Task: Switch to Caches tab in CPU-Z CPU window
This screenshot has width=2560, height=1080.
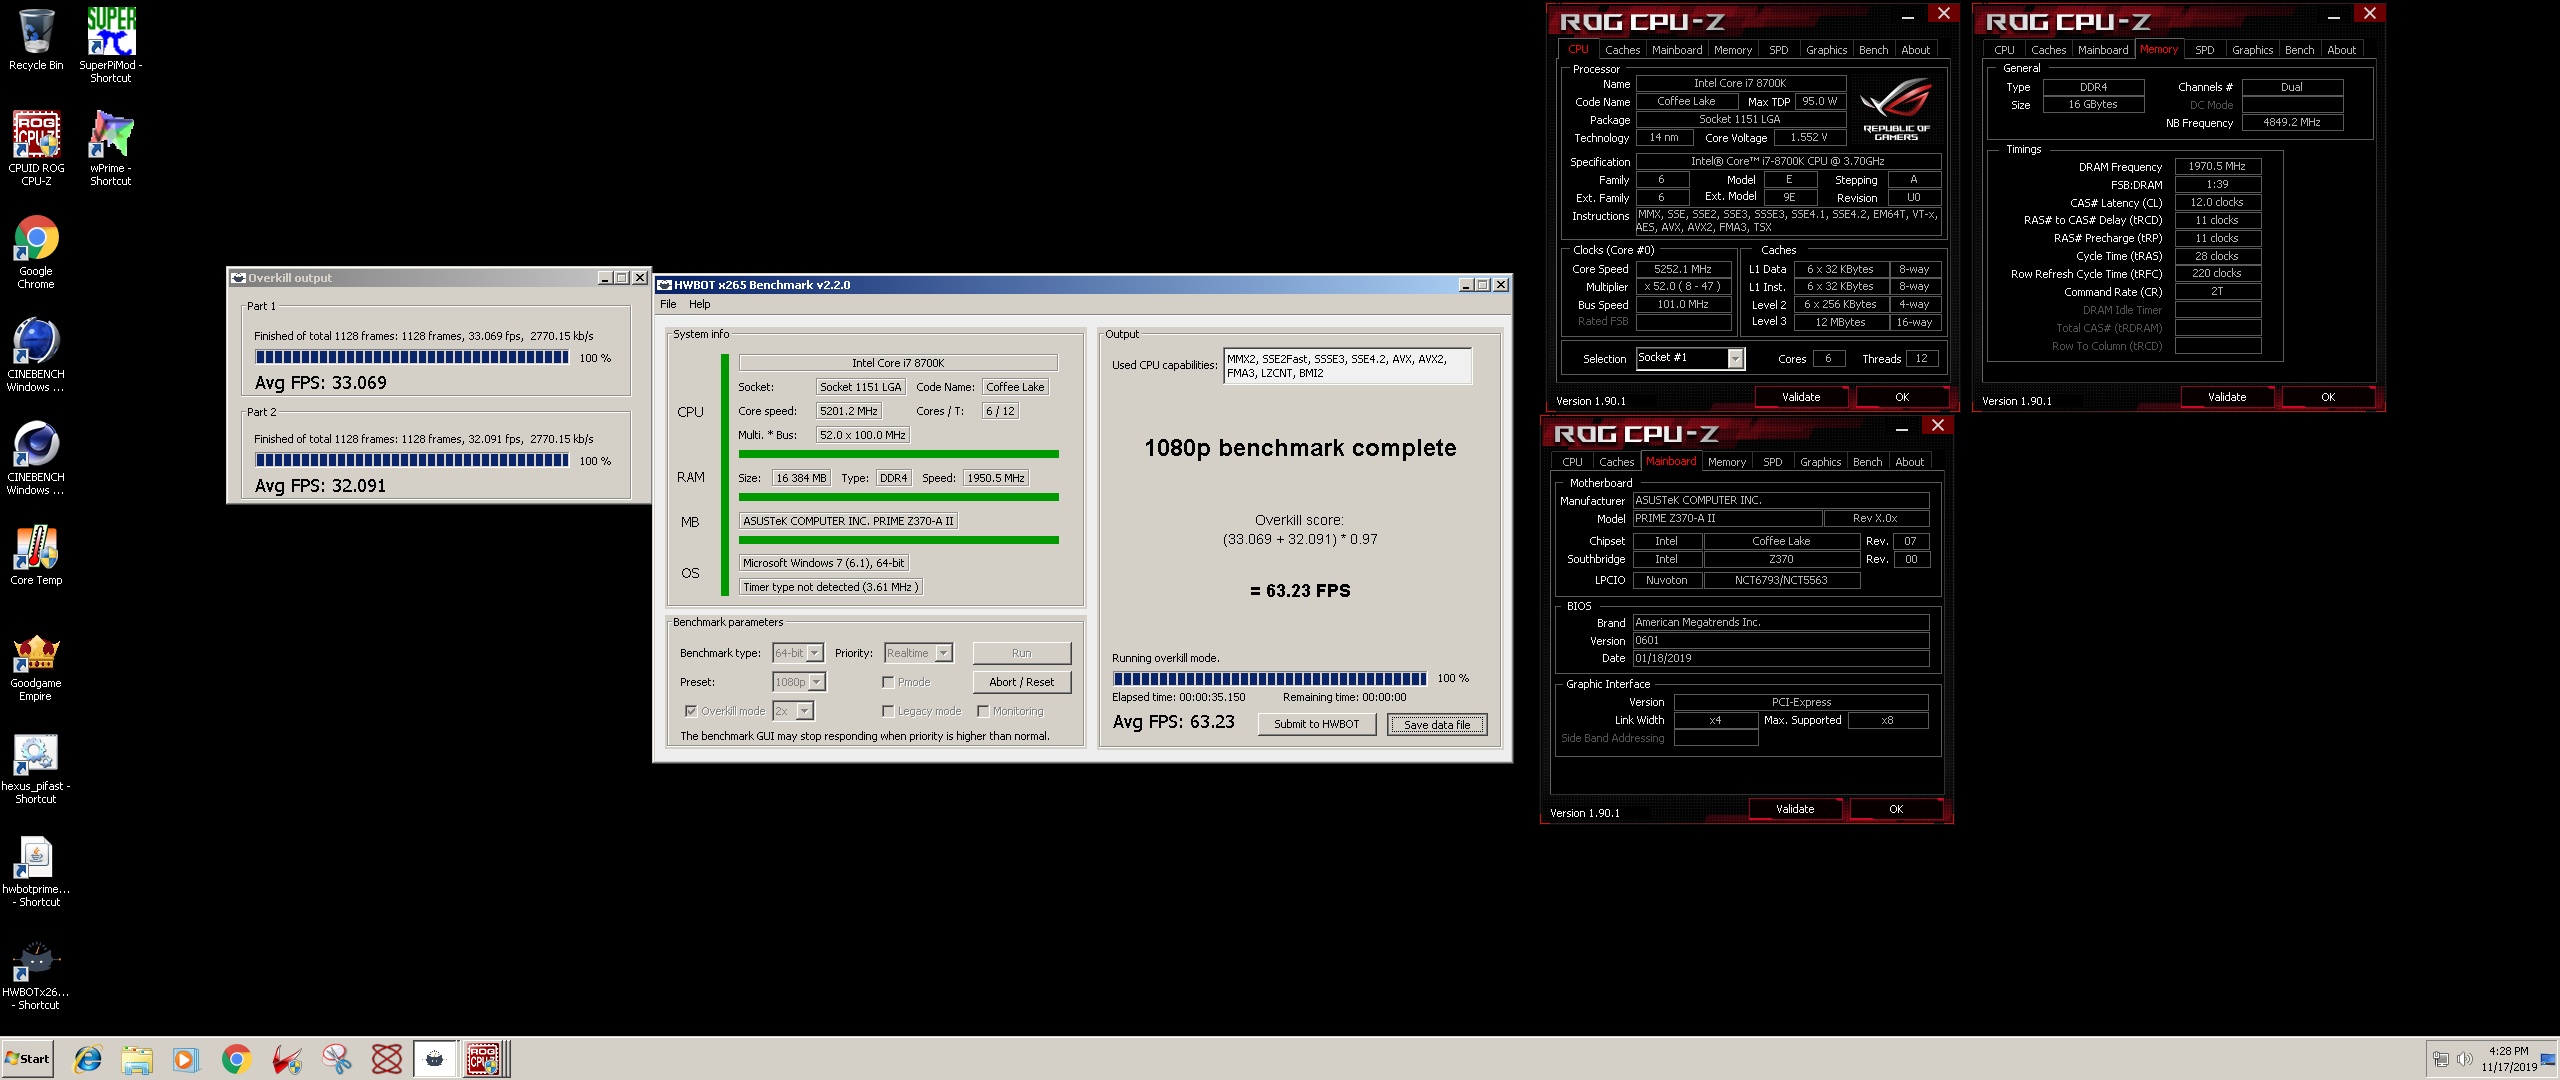Action: (1622, 50)
